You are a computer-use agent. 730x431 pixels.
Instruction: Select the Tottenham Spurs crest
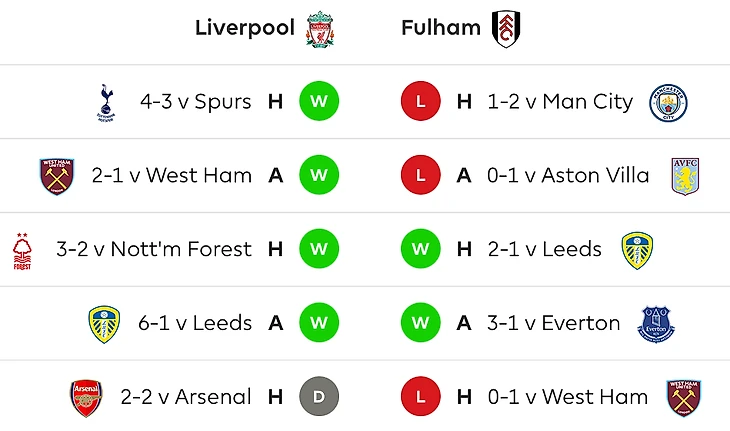[x=105, y=102]
